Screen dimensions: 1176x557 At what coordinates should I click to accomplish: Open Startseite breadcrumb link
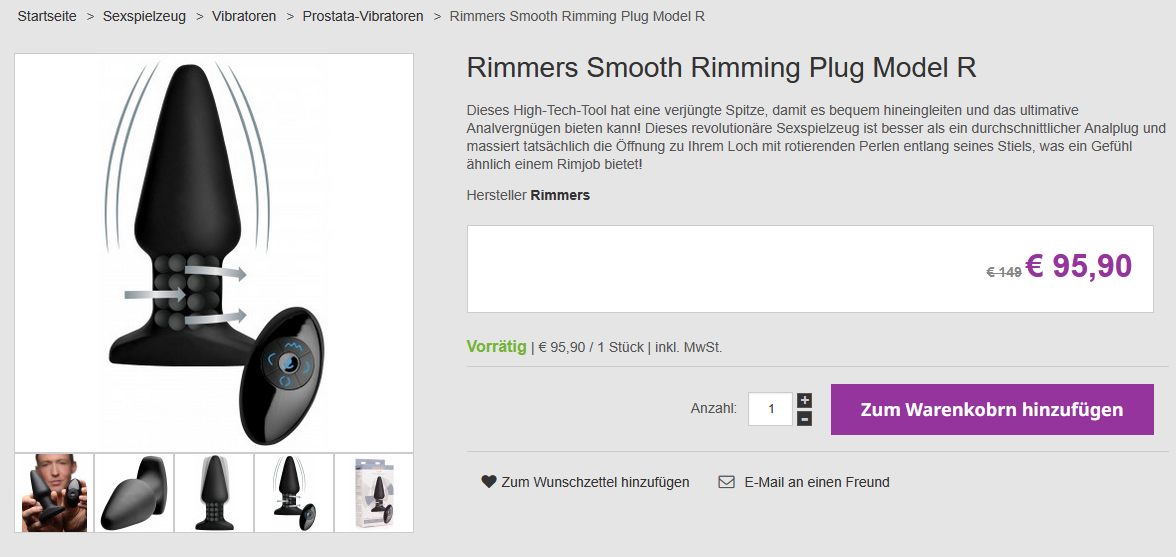coord(47,16)
